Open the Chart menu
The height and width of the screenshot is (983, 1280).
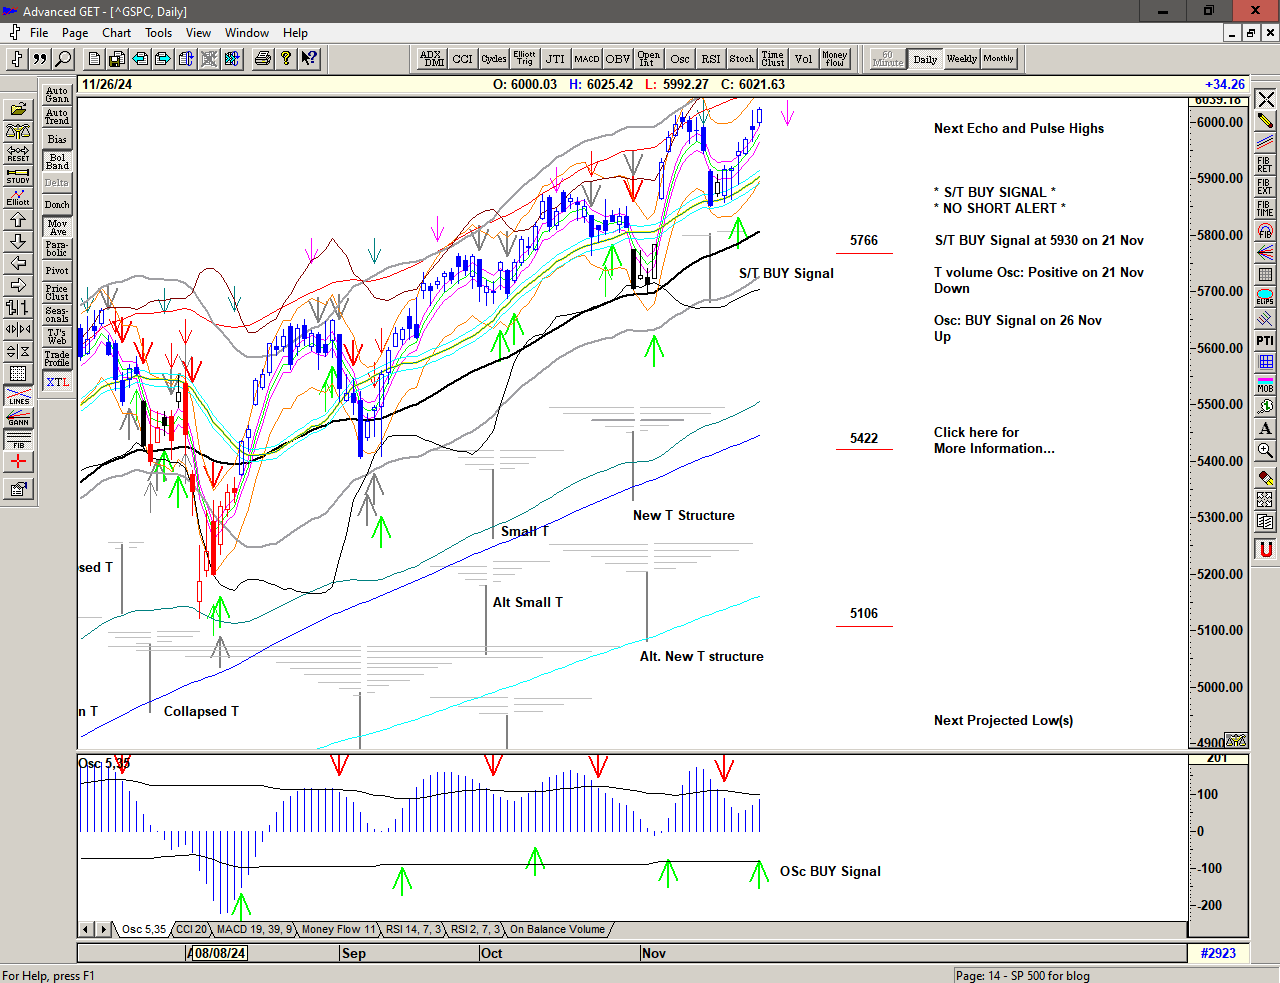[116, 33]
